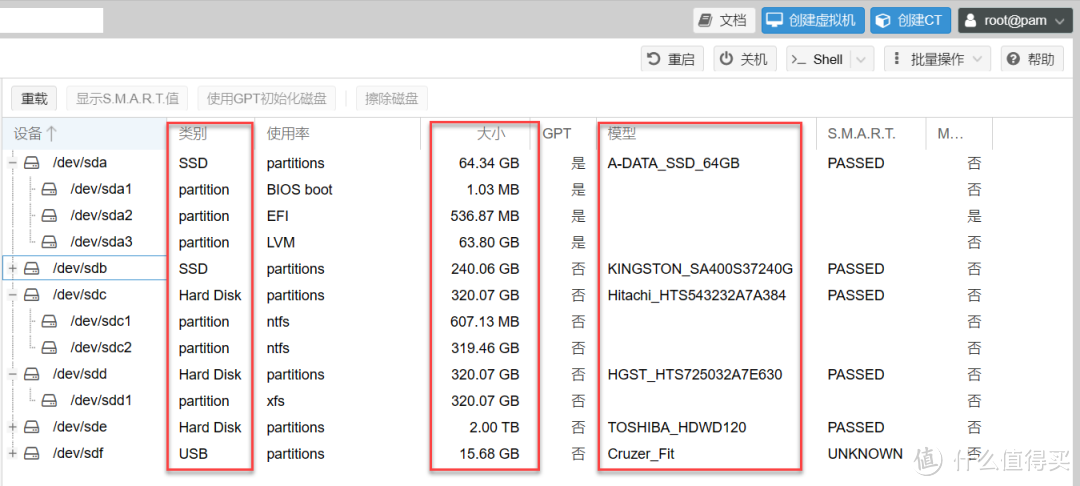The image size is (1080, 486).
Task: Sort by the 设备 column header
Action: pos(36,133)
